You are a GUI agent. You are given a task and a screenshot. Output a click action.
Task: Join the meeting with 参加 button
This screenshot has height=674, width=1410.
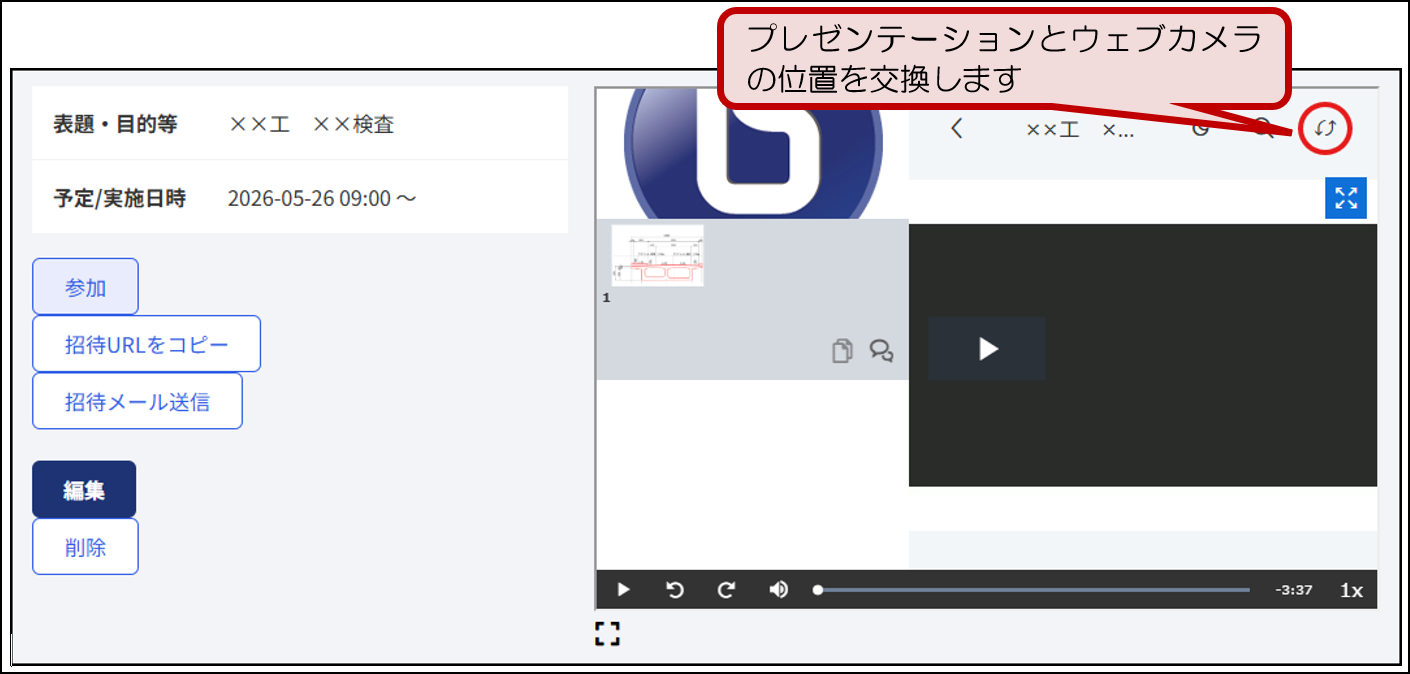[x=86, y=287]
